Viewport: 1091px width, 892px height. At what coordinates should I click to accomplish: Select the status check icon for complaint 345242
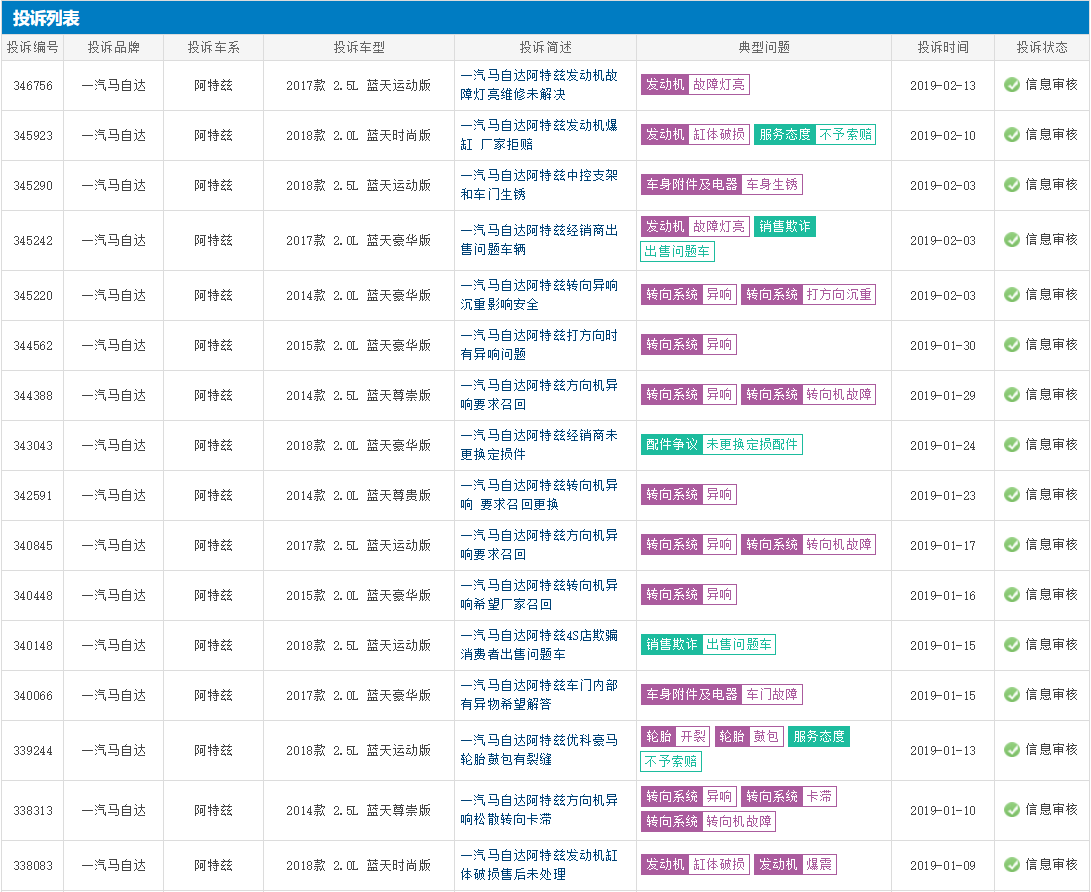(x=1012, y=240)
